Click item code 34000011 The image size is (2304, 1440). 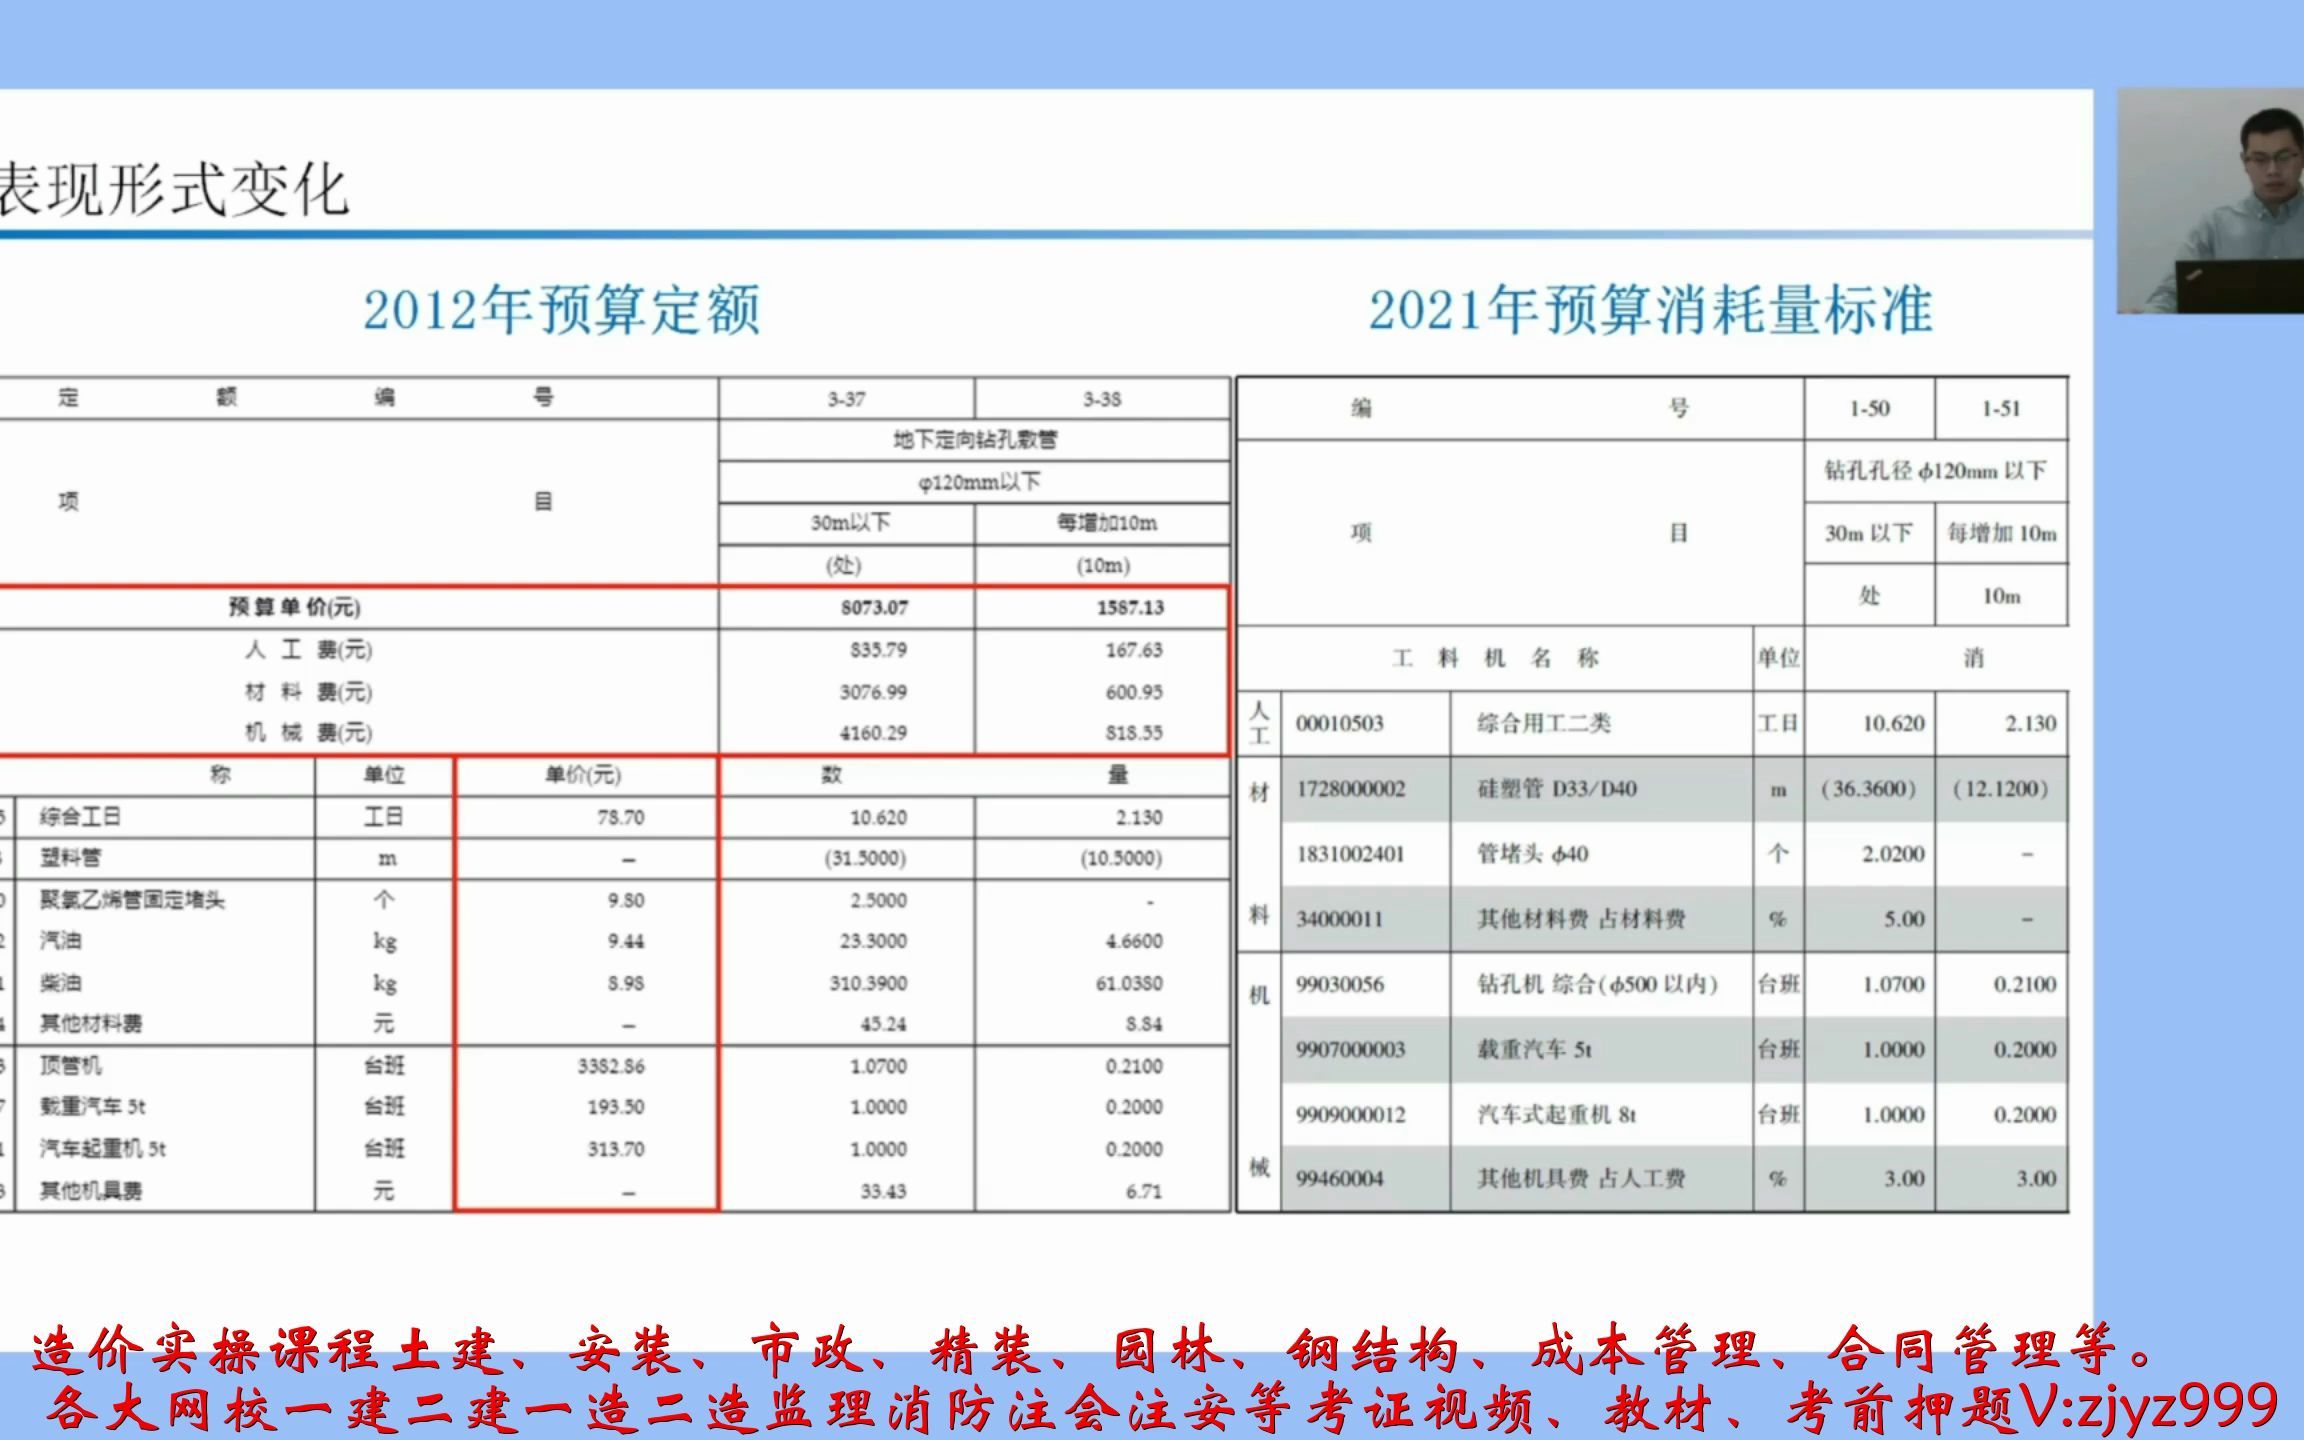(1339, 919)
